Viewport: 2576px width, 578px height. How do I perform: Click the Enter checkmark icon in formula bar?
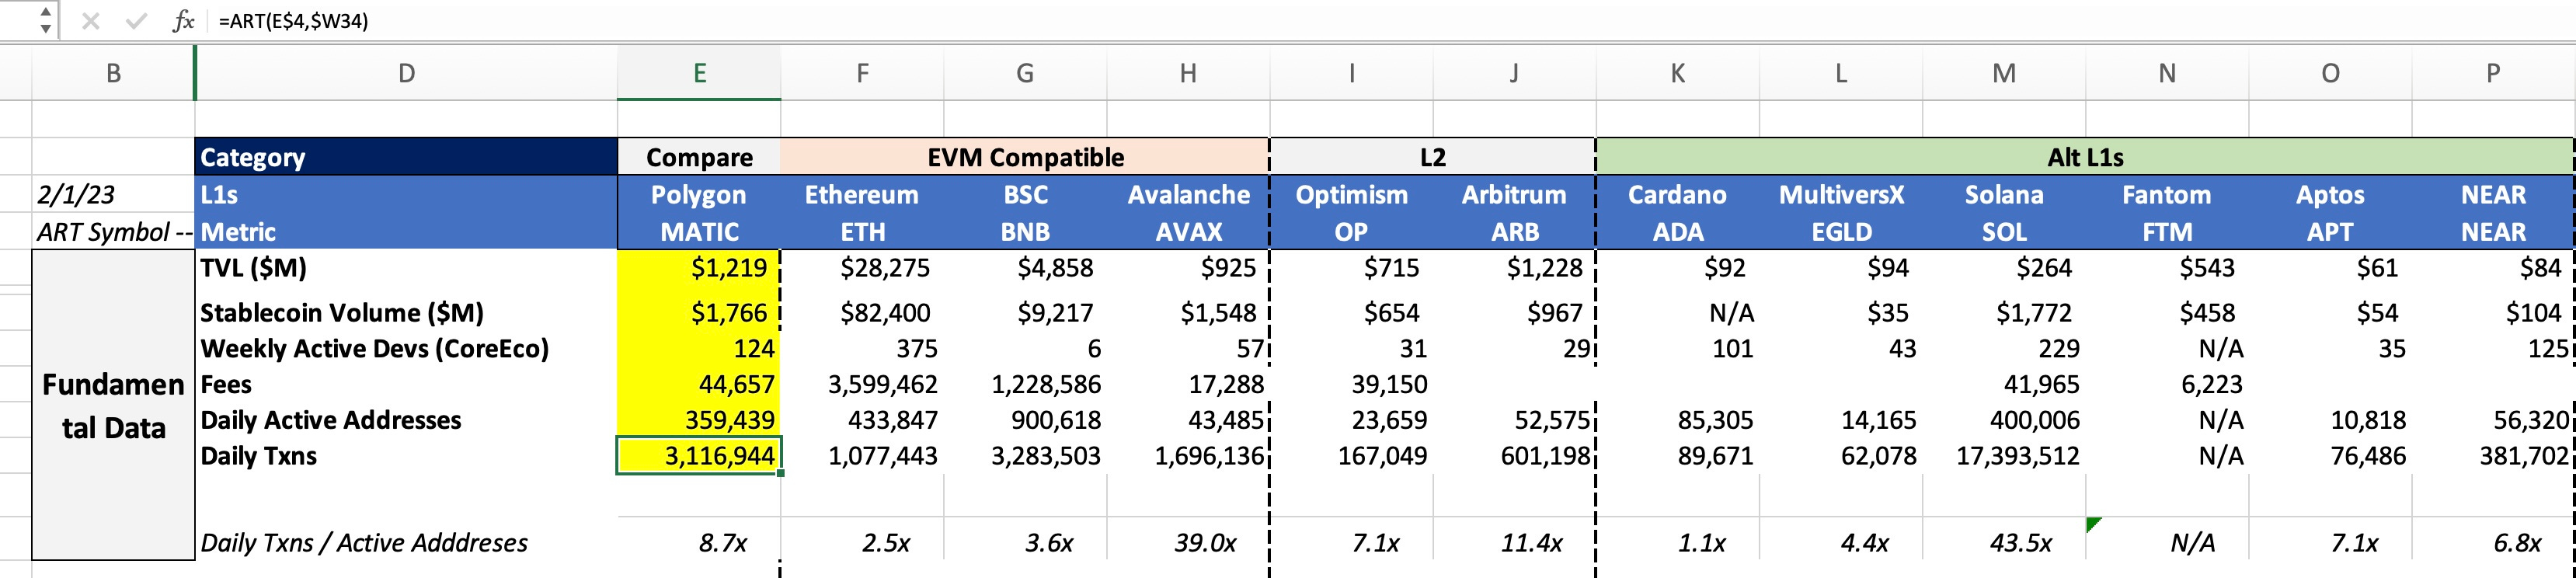click(137, 21)
